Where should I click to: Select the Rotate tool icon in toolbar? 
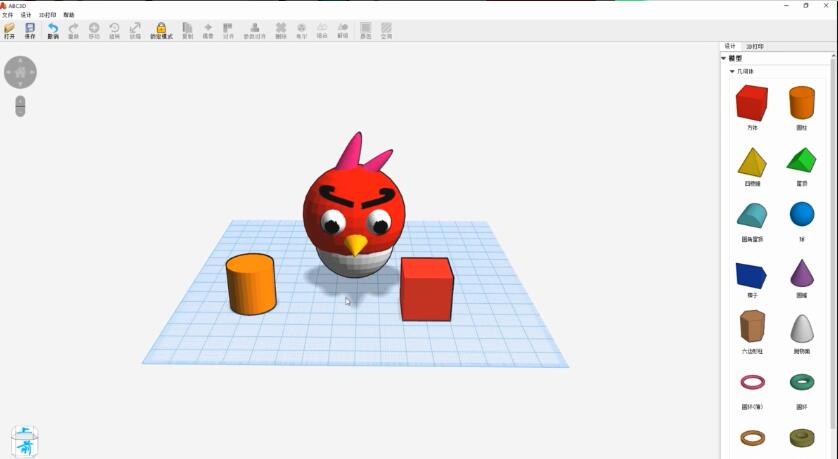114,28
